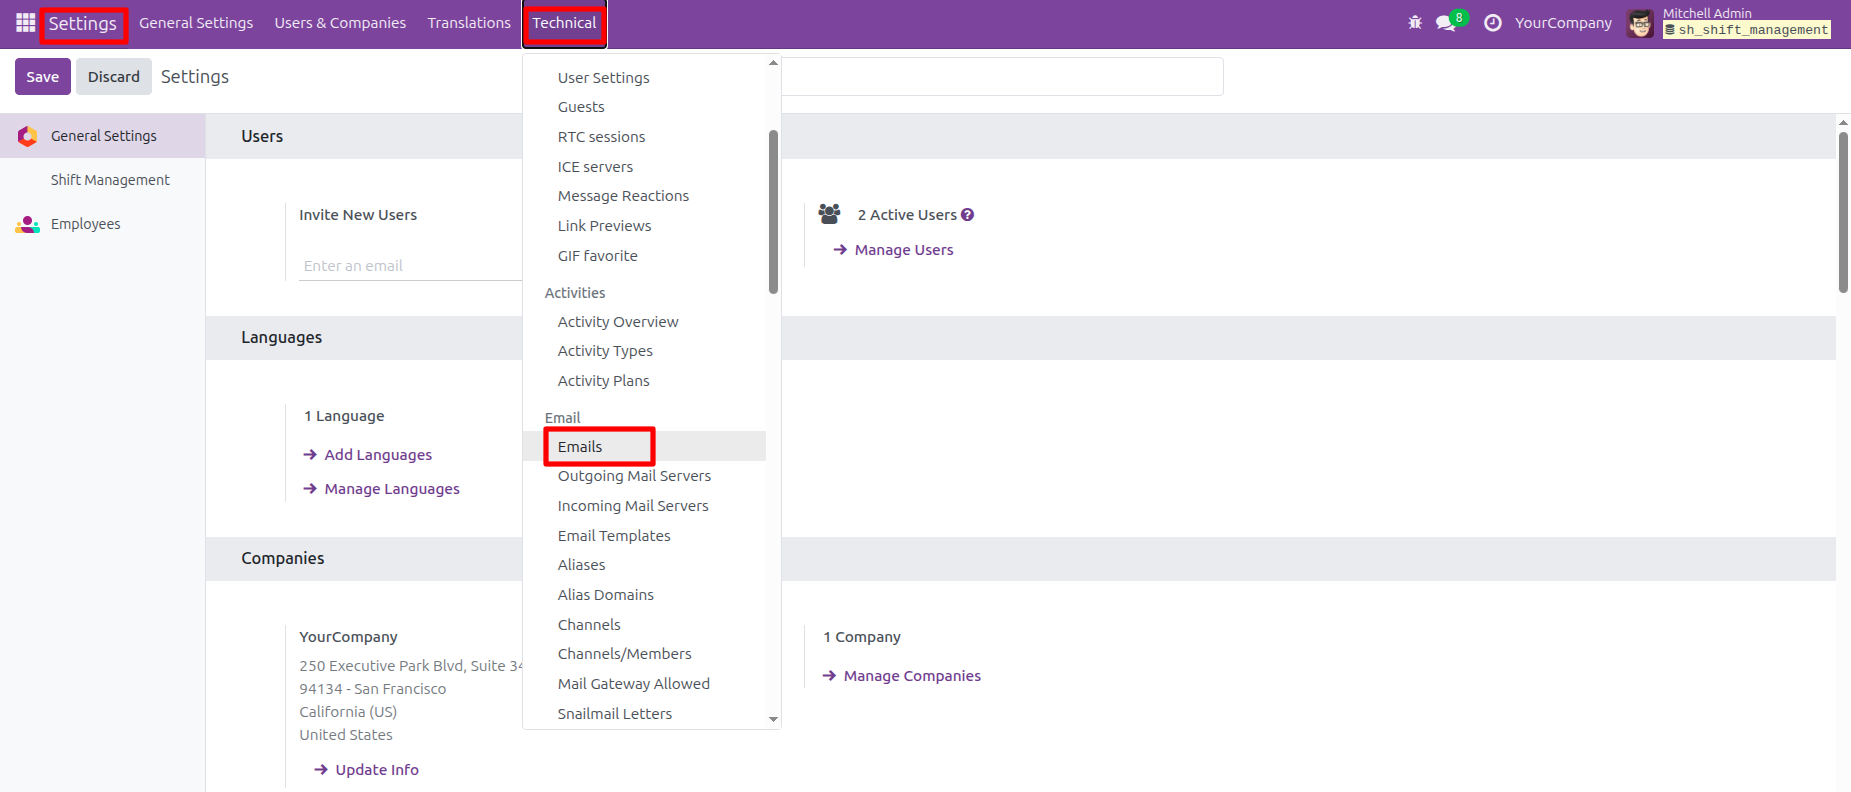Click the Manage Companies link
This screenshot has width=1851, height=792.
[x=912, y=676]
